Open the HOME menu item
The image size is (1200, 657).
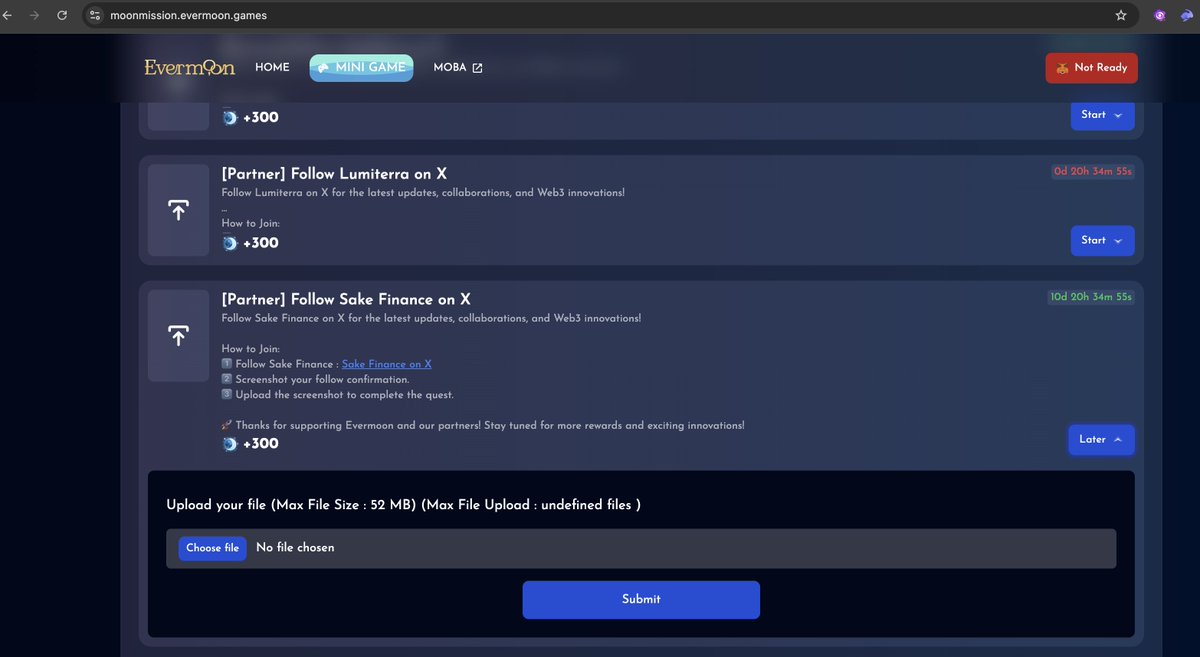tap(272, 67)
